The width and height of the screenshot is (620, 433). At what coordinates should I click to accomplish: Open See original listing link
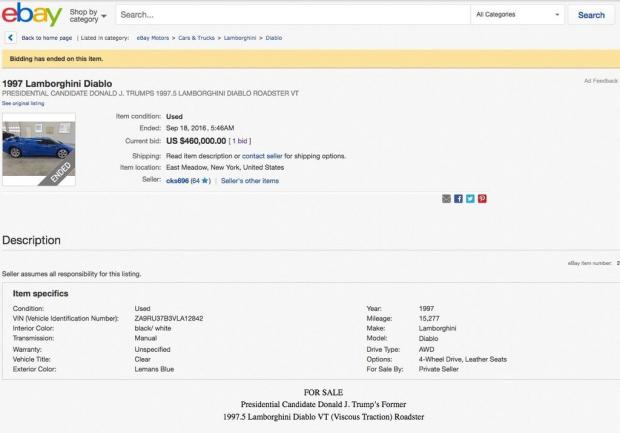(23, 103)
